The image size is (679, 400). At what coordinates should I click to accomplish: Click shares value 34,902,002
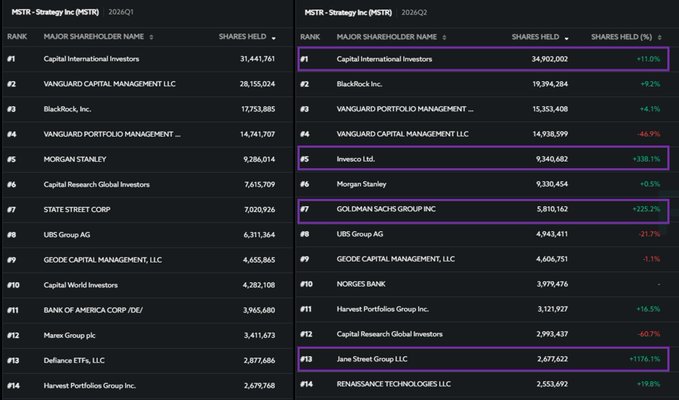550,59
